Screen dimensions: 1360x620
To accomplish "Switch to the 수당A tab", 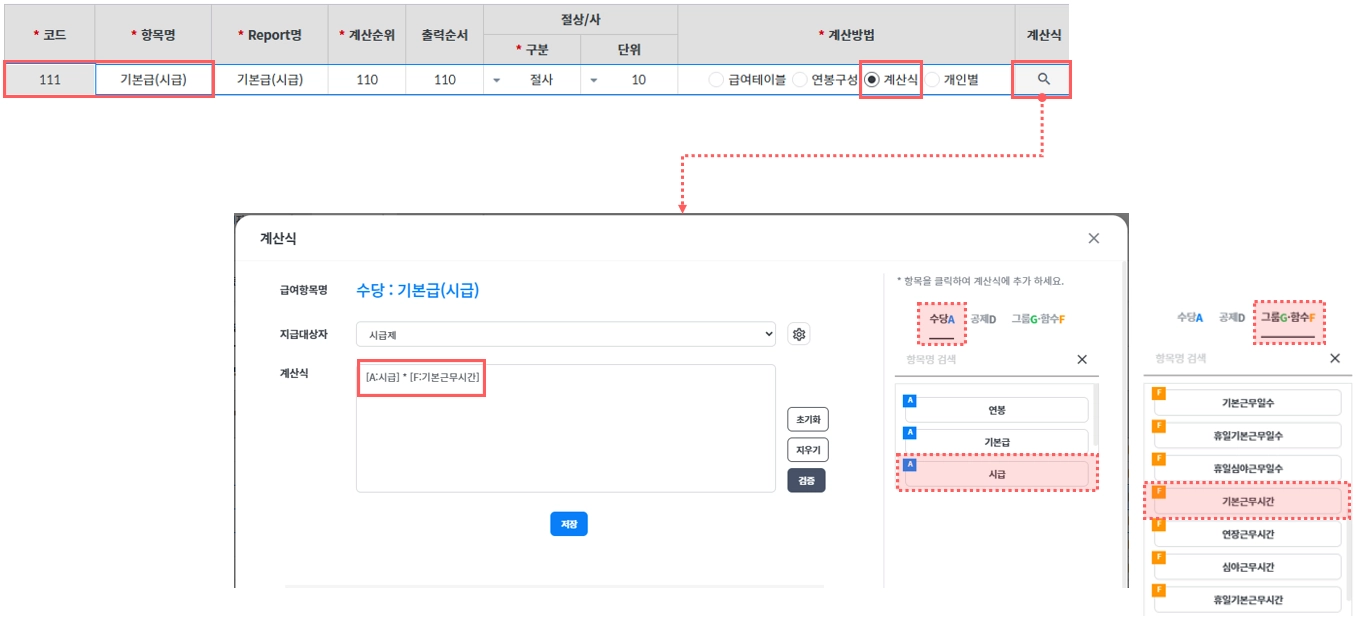I will point(942,318).
